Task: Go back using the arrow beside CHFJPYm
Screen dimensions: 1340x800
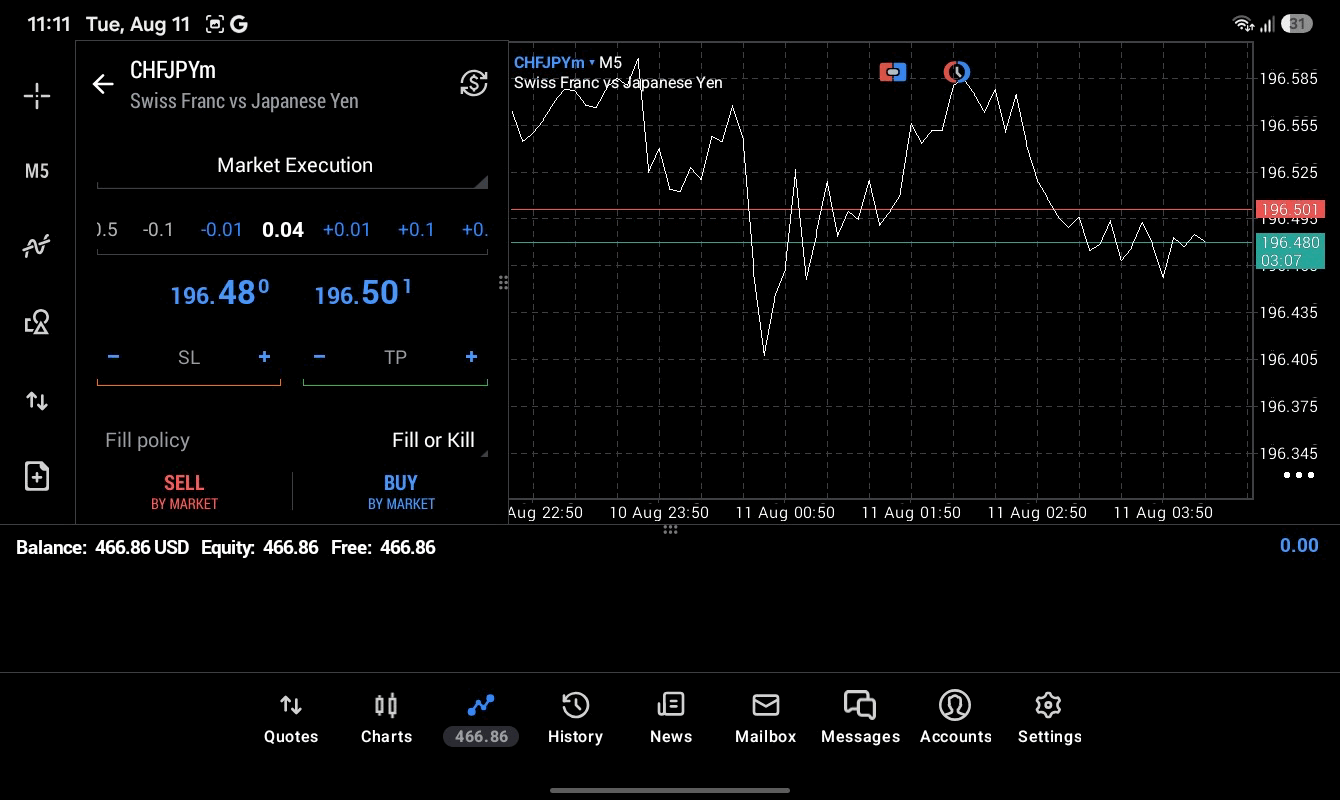Action: pos(103,84)
